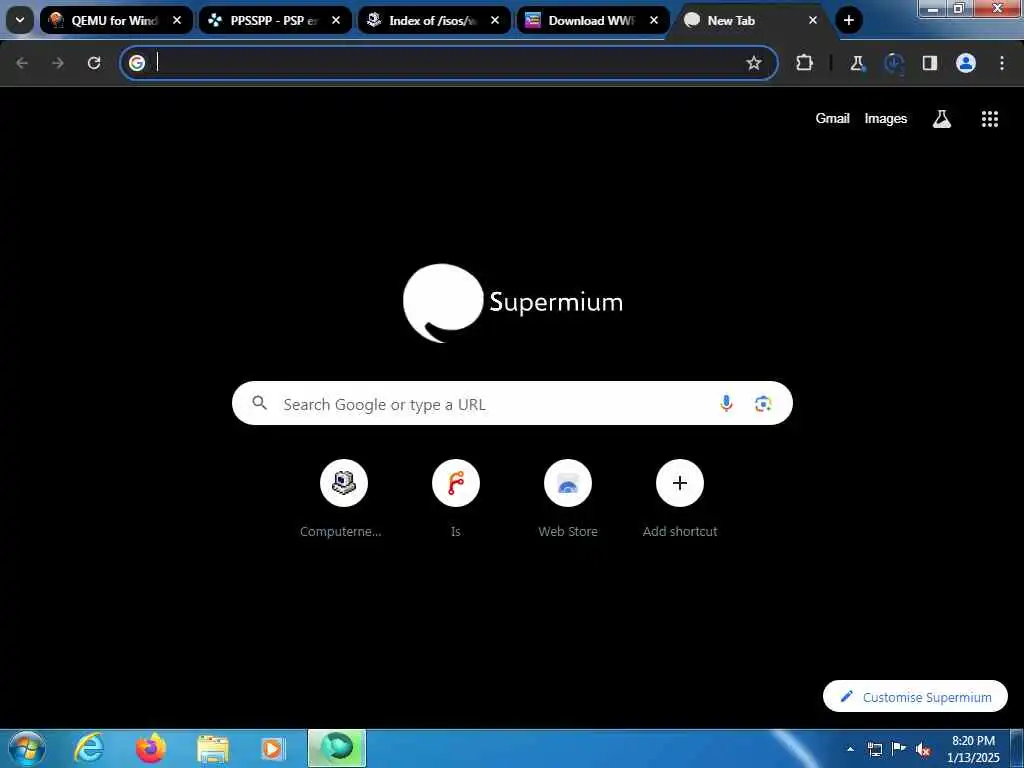Click the Supermium logo
Viewport: 1024px width, 768px height.
point(513,303)
